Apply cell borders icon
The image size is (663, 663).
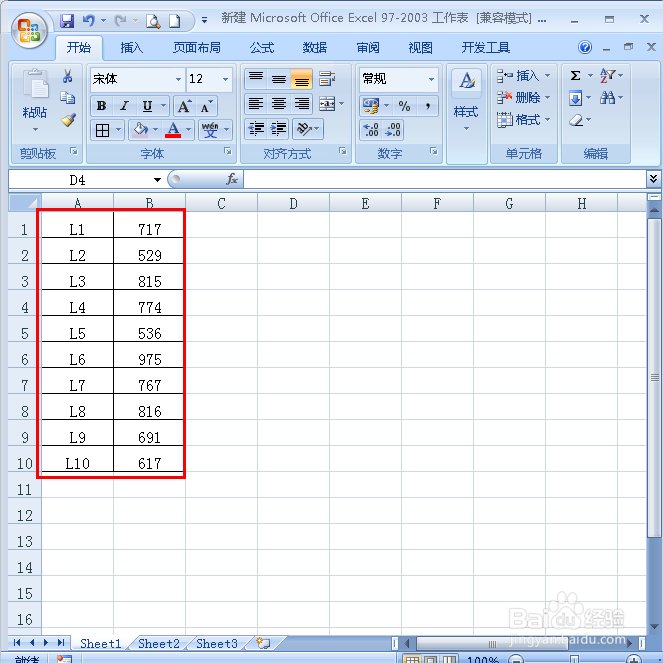point(102,130)
